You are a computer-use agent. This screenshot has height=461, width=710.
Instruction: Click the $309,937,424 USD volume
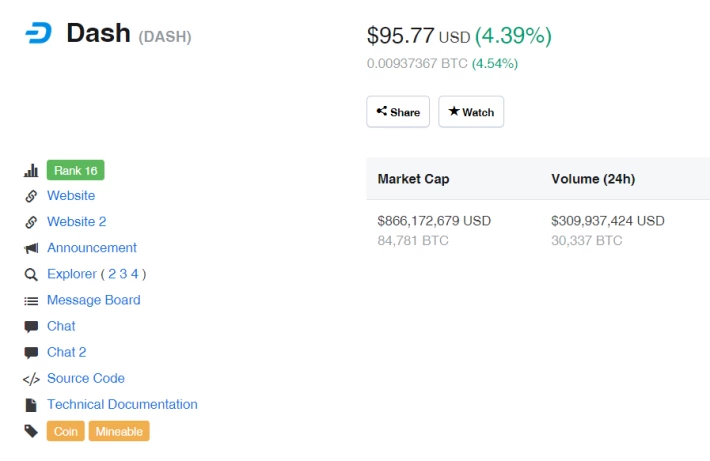click(608, 221)
